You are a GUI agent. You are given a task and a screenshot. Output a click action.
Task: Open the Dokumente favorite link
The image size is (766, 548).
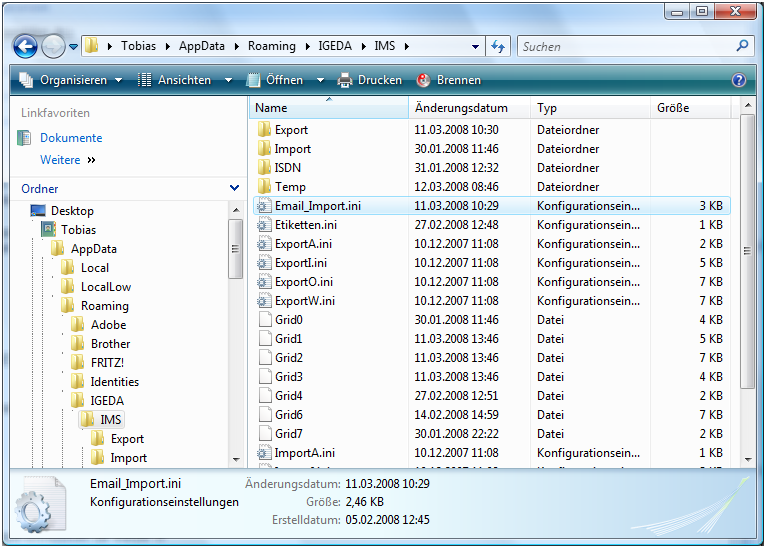coord(71,138)
